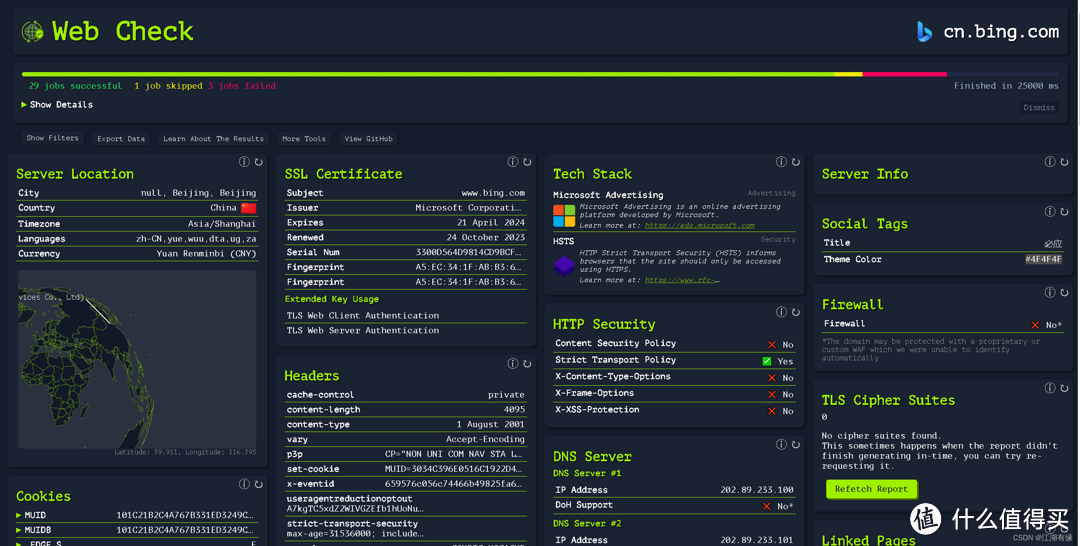Viewport: 1080px width, 546px height.
Task: Refresh the Headers card
Action: coord(528,364)
